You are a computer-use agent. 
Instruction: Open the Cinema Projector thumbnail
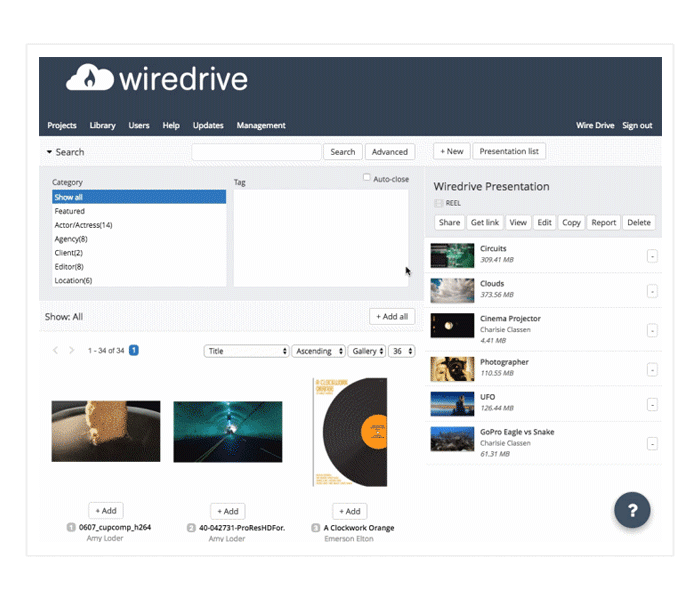pos(452,325)
